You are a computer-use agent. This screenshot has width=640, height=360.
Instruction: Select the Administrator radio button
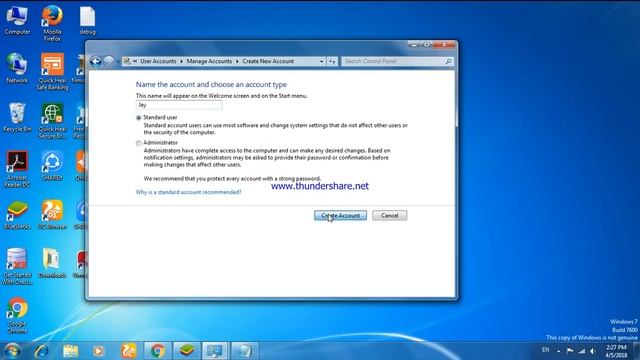point(139,143)
